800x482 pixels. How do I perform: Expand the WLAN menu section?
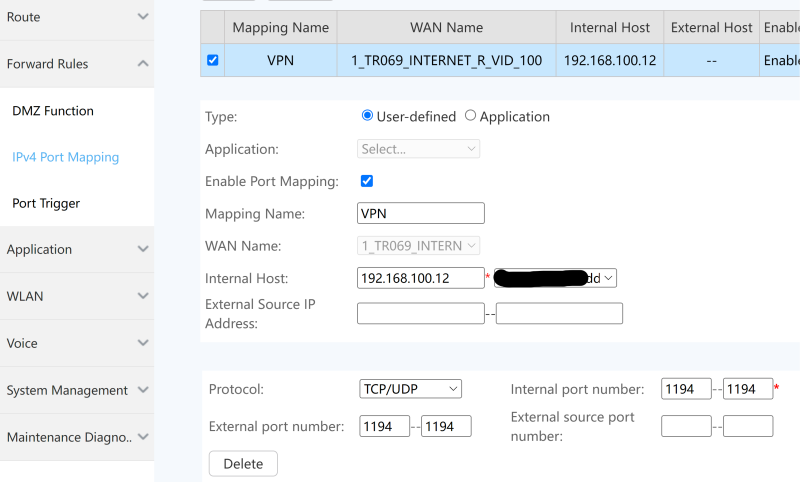click(143, 297)
